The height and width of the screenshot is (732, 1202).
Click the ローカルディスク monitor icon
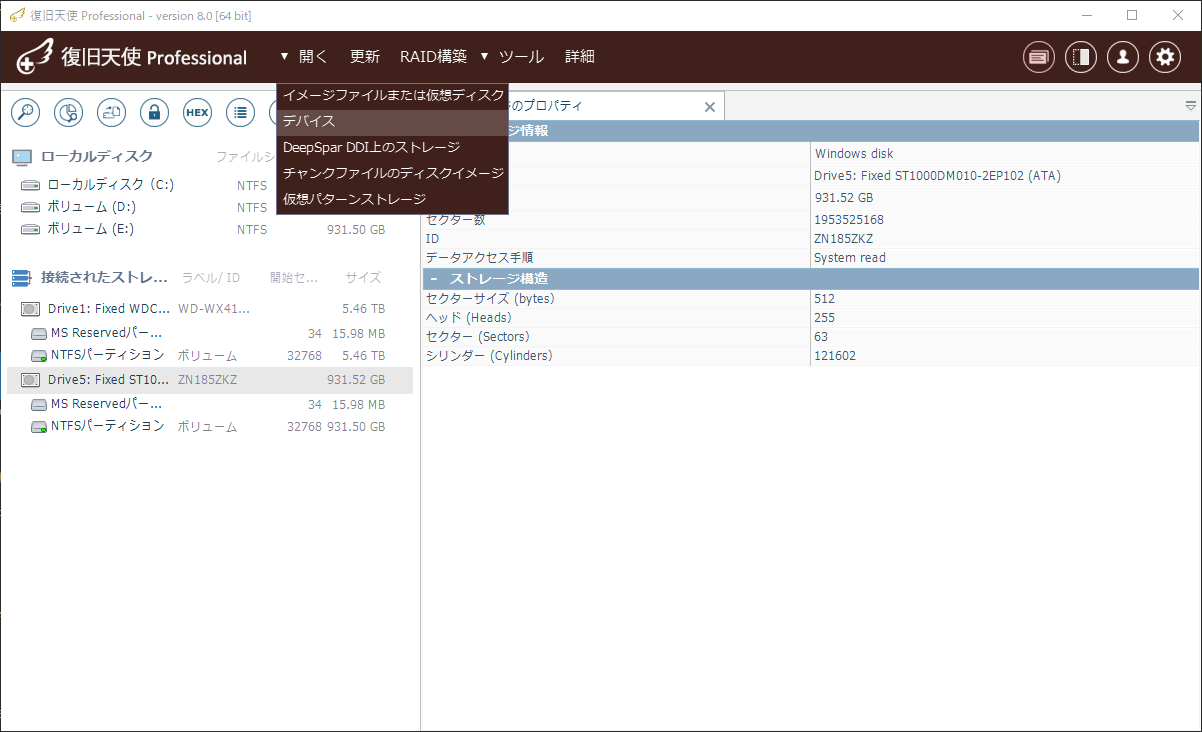pyautogui.click(x=21, y=157)
